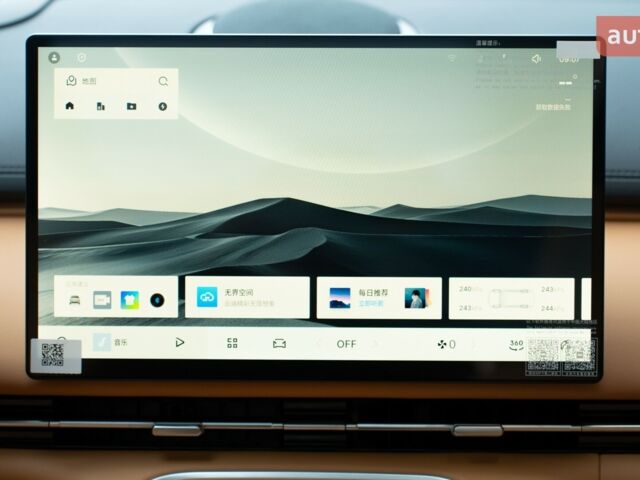The width and height of the screenshot is (640, 480).
Task: Mute using the volume speaker icon
Action: pos(536,59)
